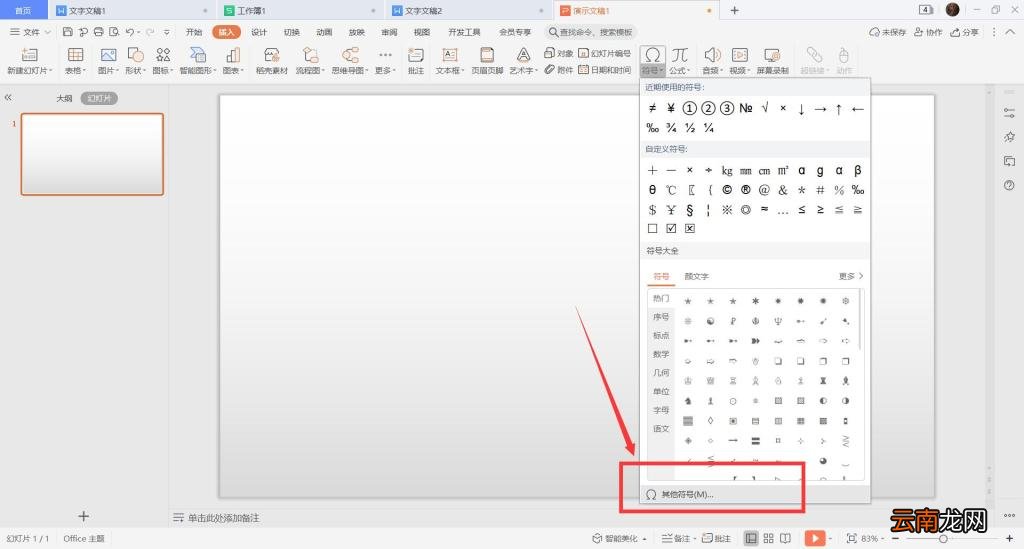This screenshot has height=549, width=1024.
Task: Open the 设计 design tab
Action: [259, 32]
